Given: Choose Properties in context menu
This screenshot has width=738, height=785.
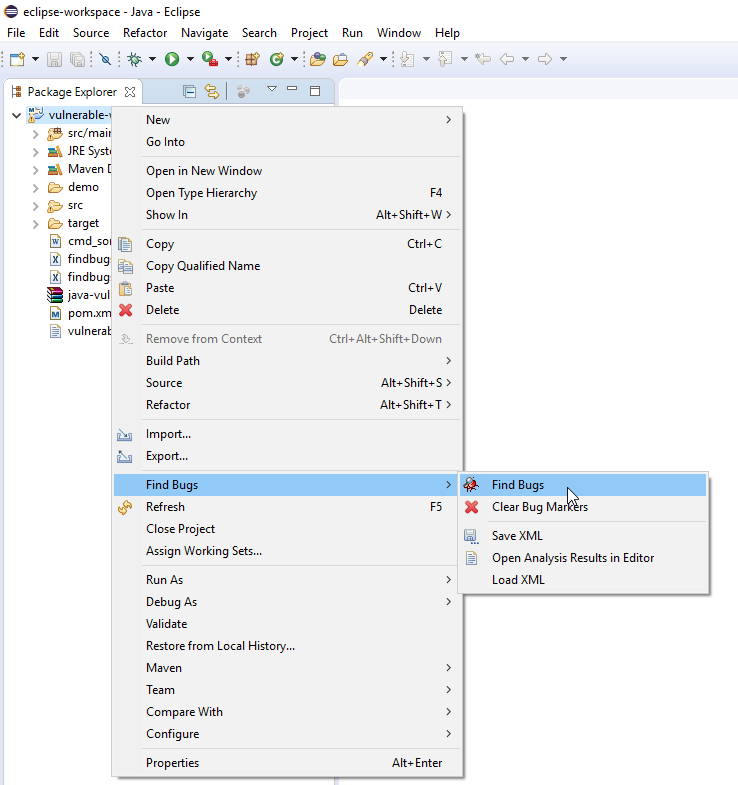Looking at the screenshot, I should pyautogui.click(x=286, y=763).
